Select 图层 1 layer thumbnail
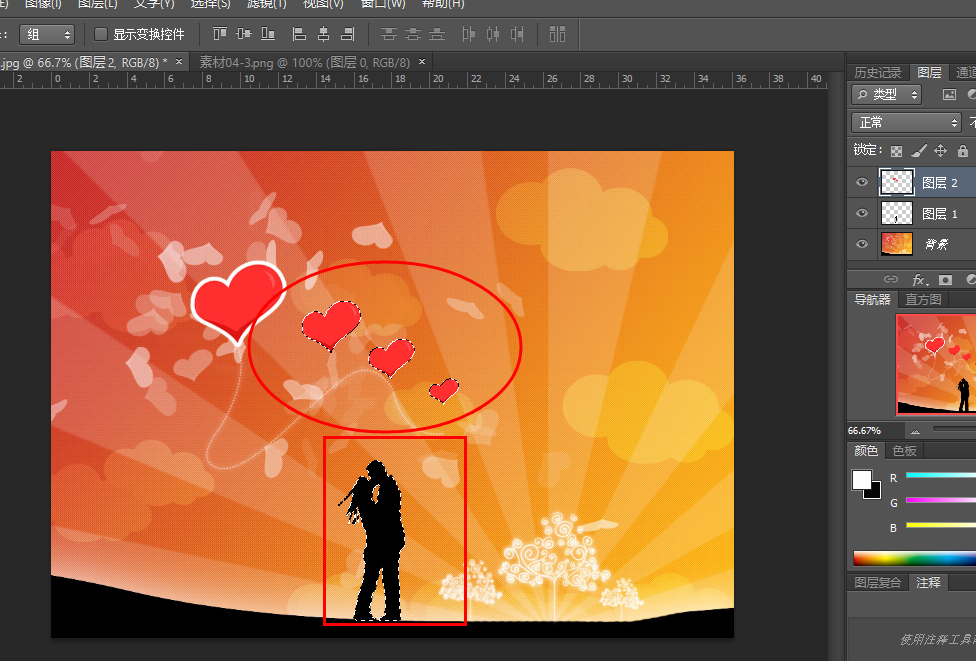This screenshot has width=976, height=661. tap(897, 213)
